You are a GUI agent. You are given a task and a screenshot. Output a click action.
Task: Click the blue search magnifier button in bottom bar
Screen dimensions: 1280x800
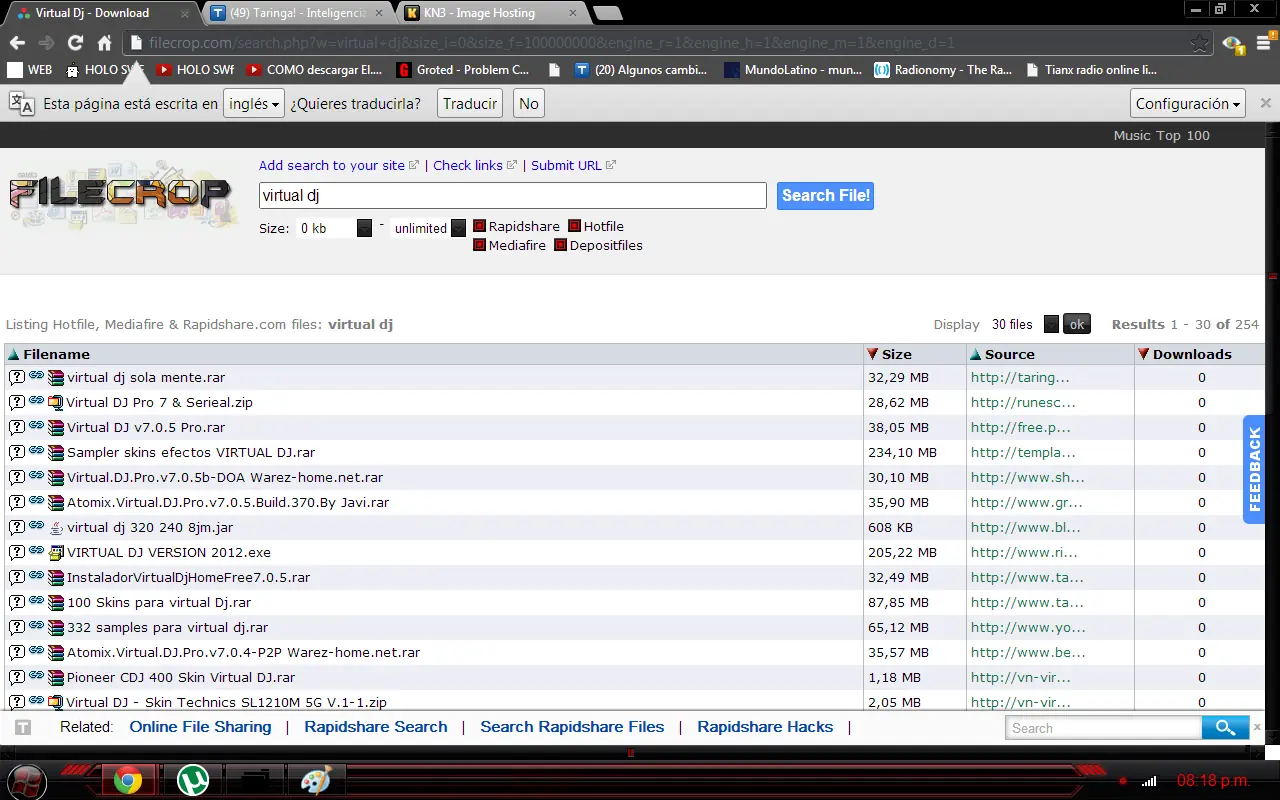(1225, 728)
